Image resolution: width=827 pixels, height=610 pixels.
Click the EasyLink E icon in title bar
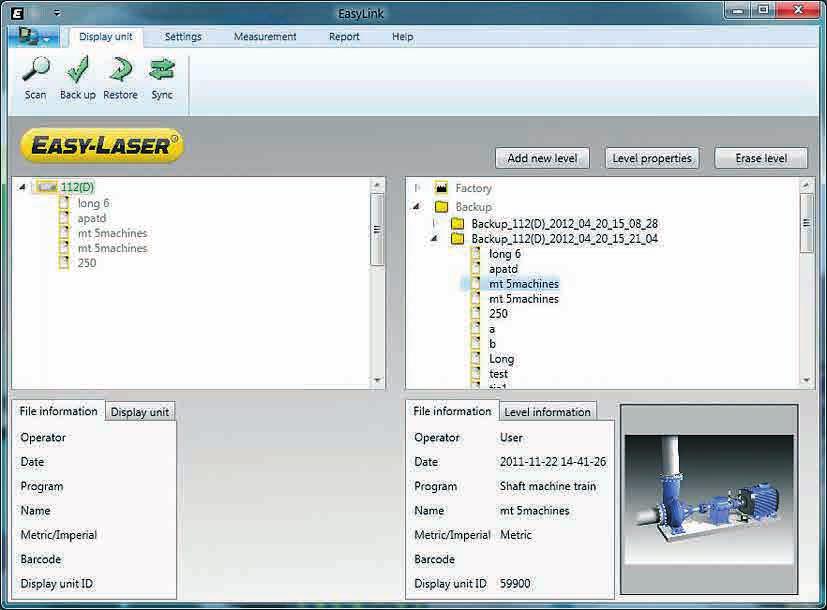[x=17, y=13]
